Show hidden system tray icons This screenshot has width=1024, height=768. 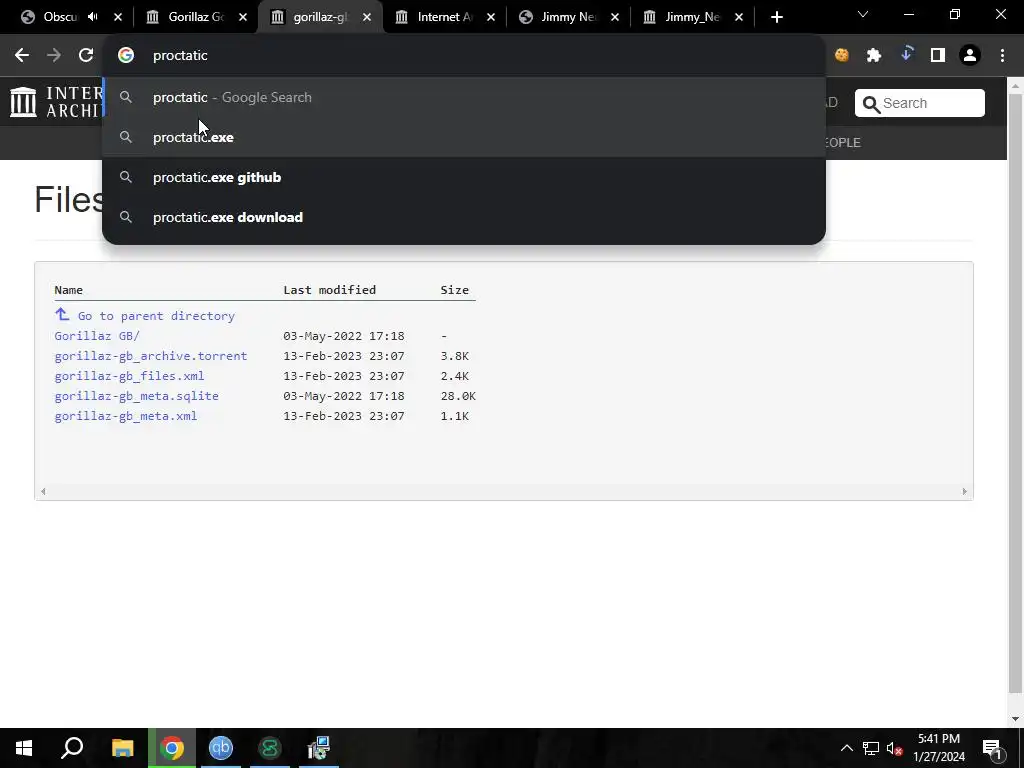(x=846, y=748)
